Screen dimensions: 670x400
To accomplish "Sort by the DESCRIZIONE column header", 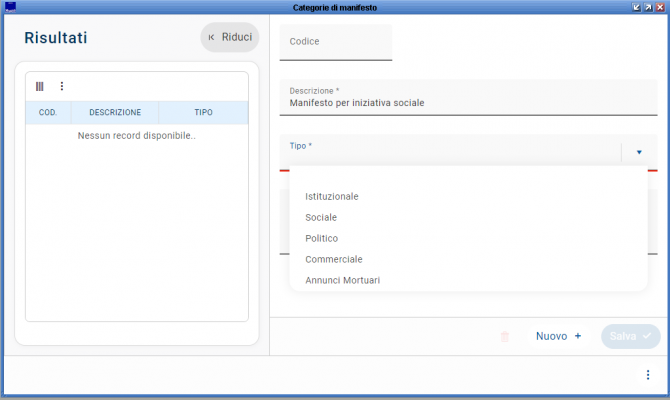I will [115, 112].
